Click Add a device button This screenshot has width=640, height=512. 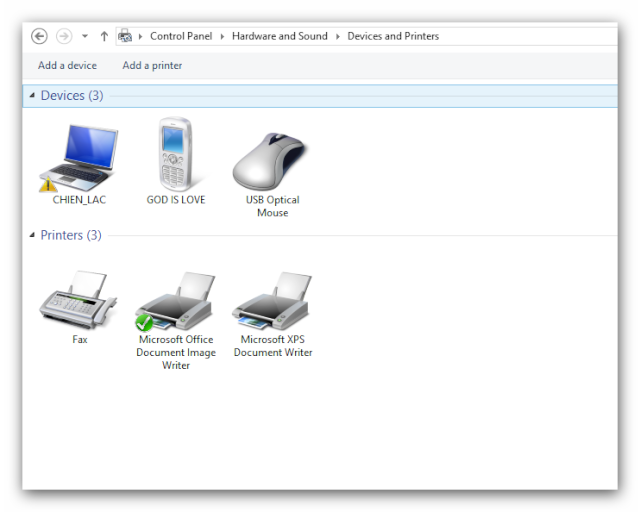click(67, 65)
